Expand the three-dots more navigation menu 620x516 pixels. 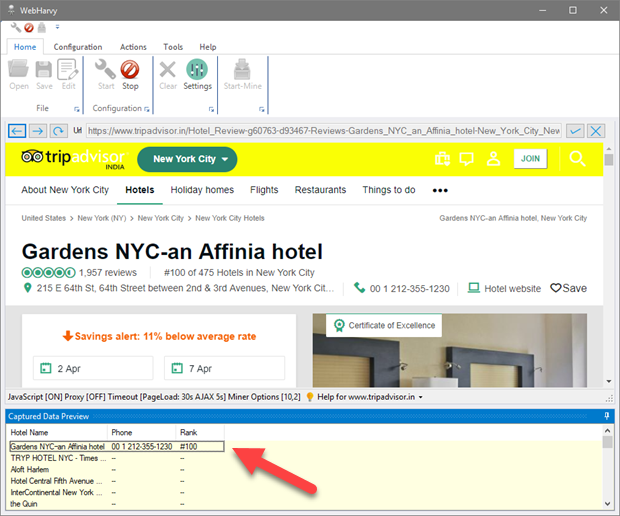coord(440,190)
